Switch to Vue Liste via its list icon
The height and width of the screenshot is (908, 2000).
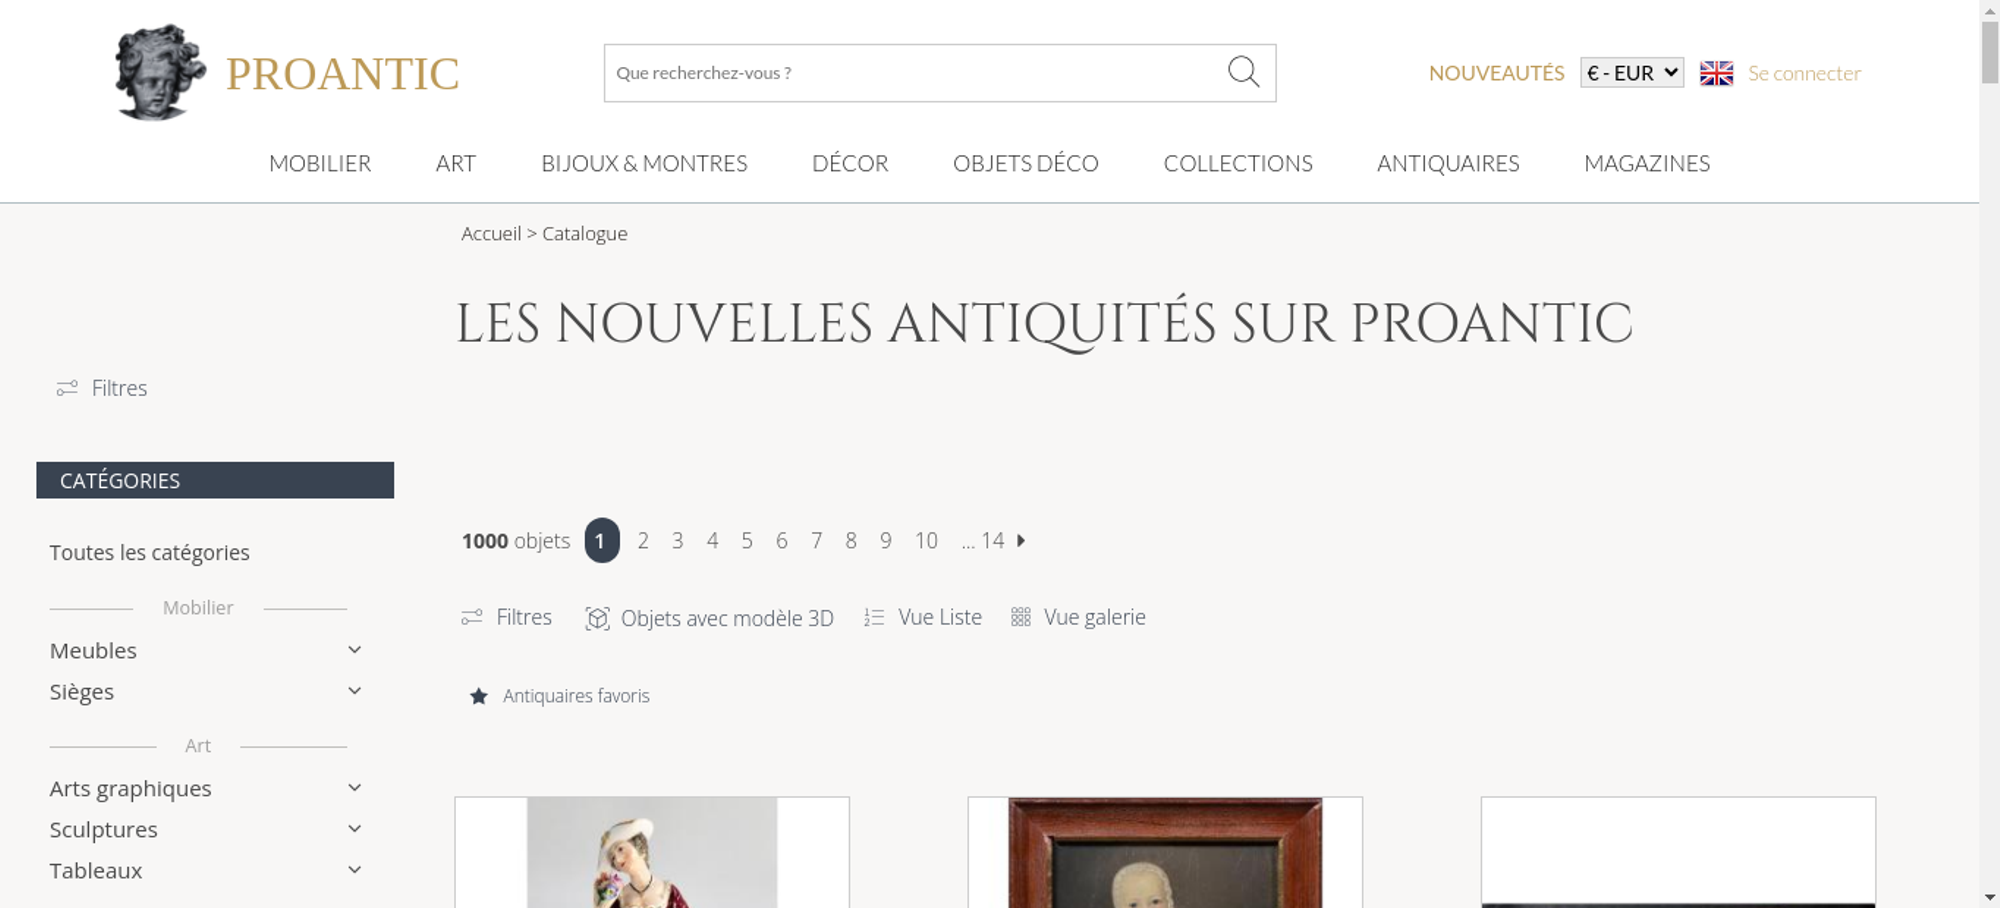[874, 618]
